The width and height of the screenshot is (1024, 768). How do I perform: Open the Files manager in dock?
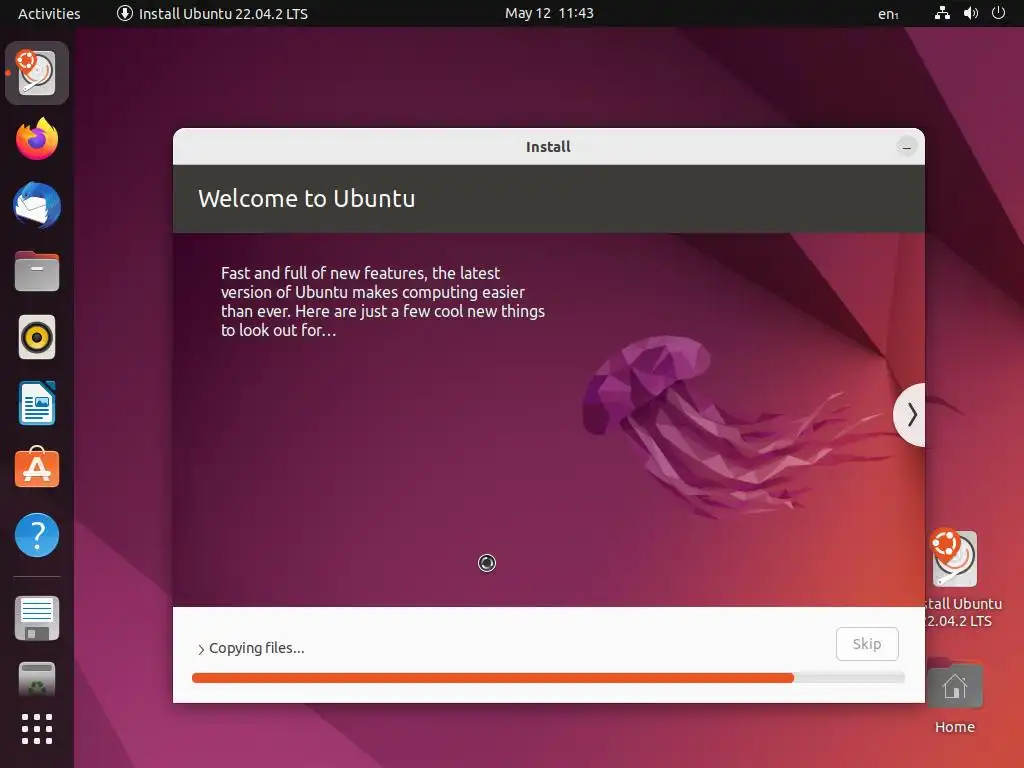click(37, 271)
